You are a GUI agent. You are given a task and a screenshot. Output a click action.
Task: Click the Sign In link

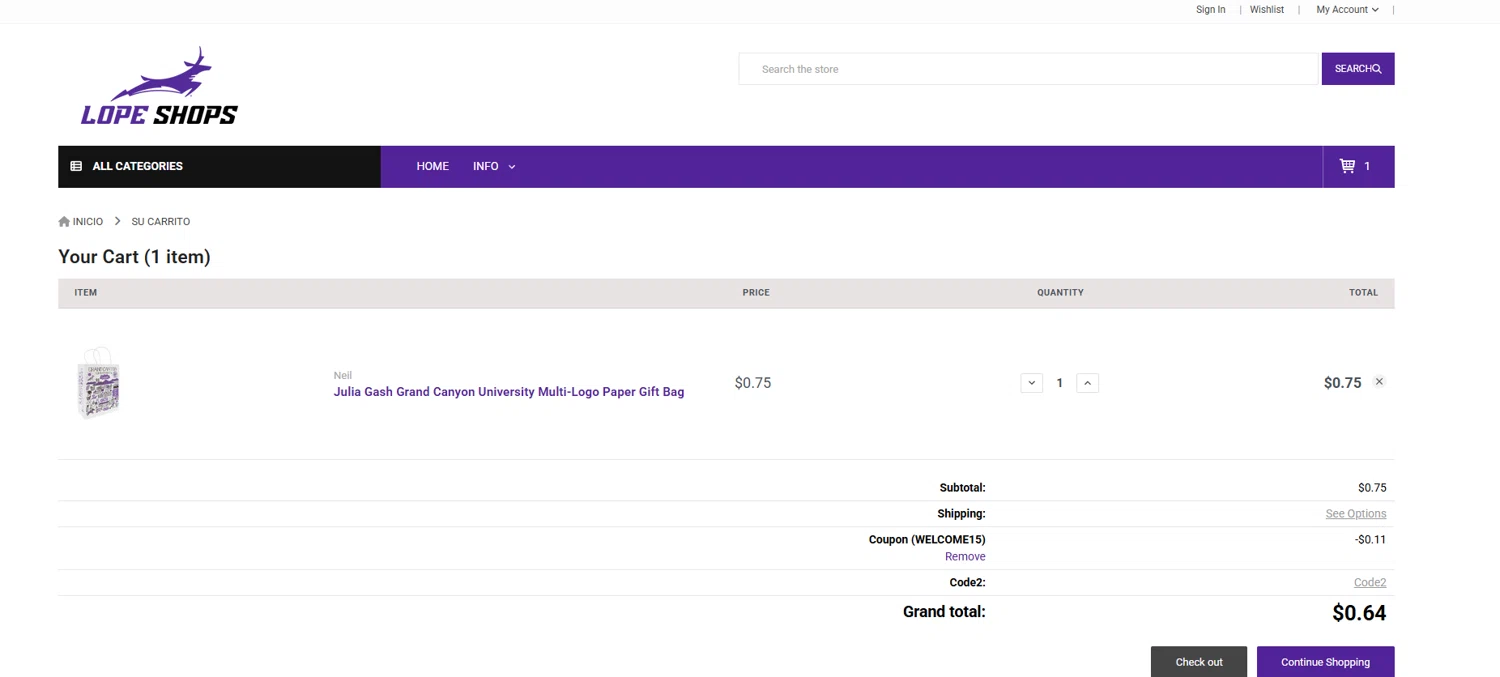(1210, 10)
